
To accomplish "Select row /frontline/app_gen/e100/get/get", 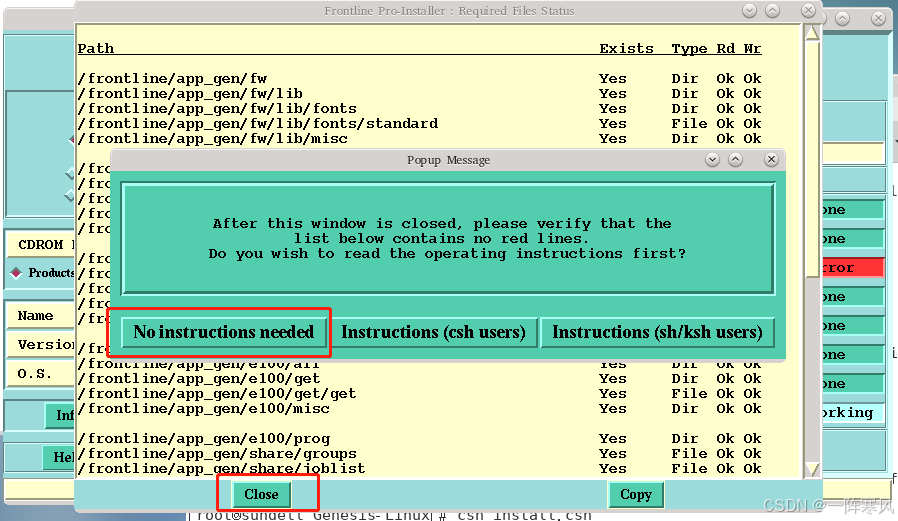I will 419,394.
